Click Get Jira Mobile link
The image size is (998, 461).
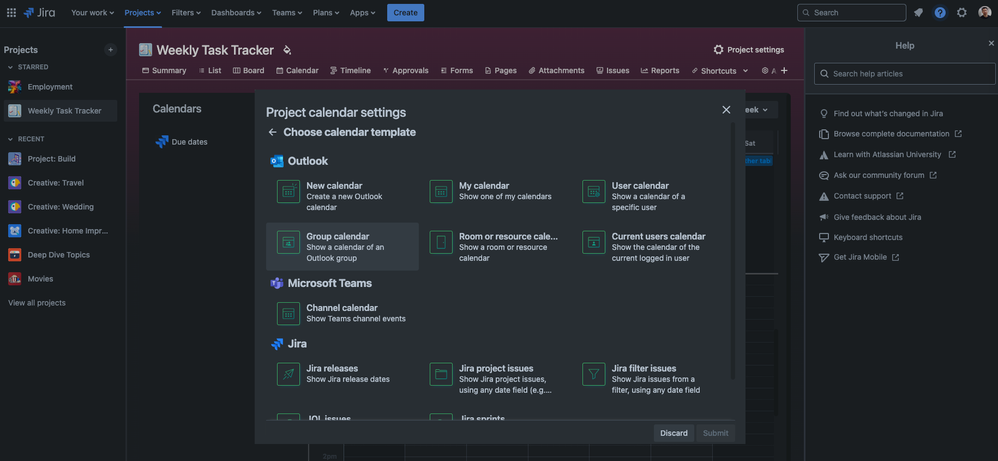pos(859,258)
